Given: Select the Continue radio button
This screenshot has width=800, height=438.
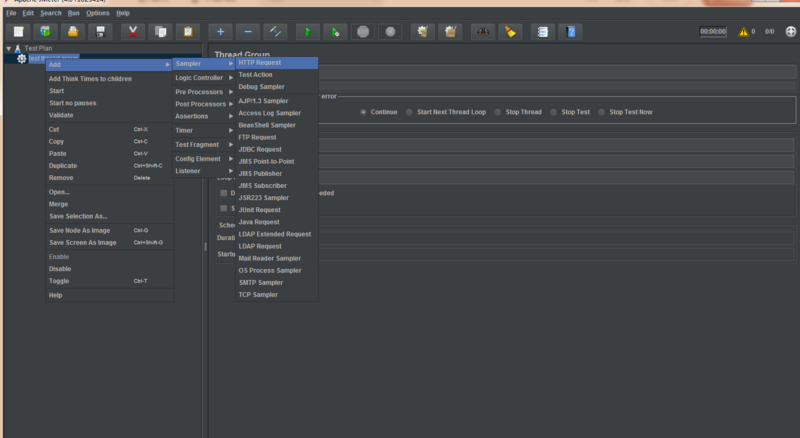Looking at the screenshot, I should [x=363, y=112].
